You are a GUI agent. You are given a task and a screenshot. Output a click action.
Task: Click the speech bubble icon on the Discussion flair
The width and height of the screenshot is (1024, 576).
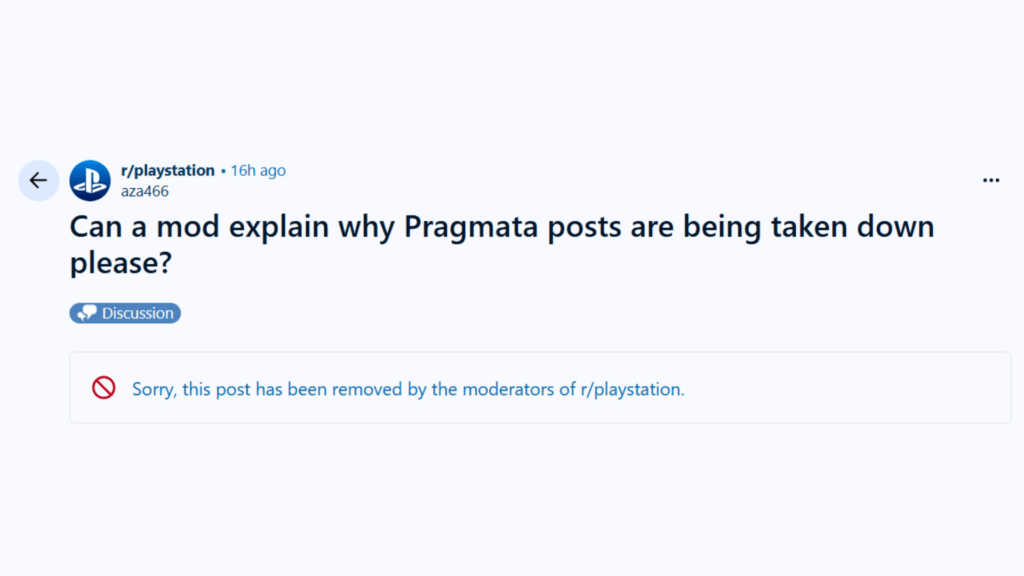[x=86, y=312]
